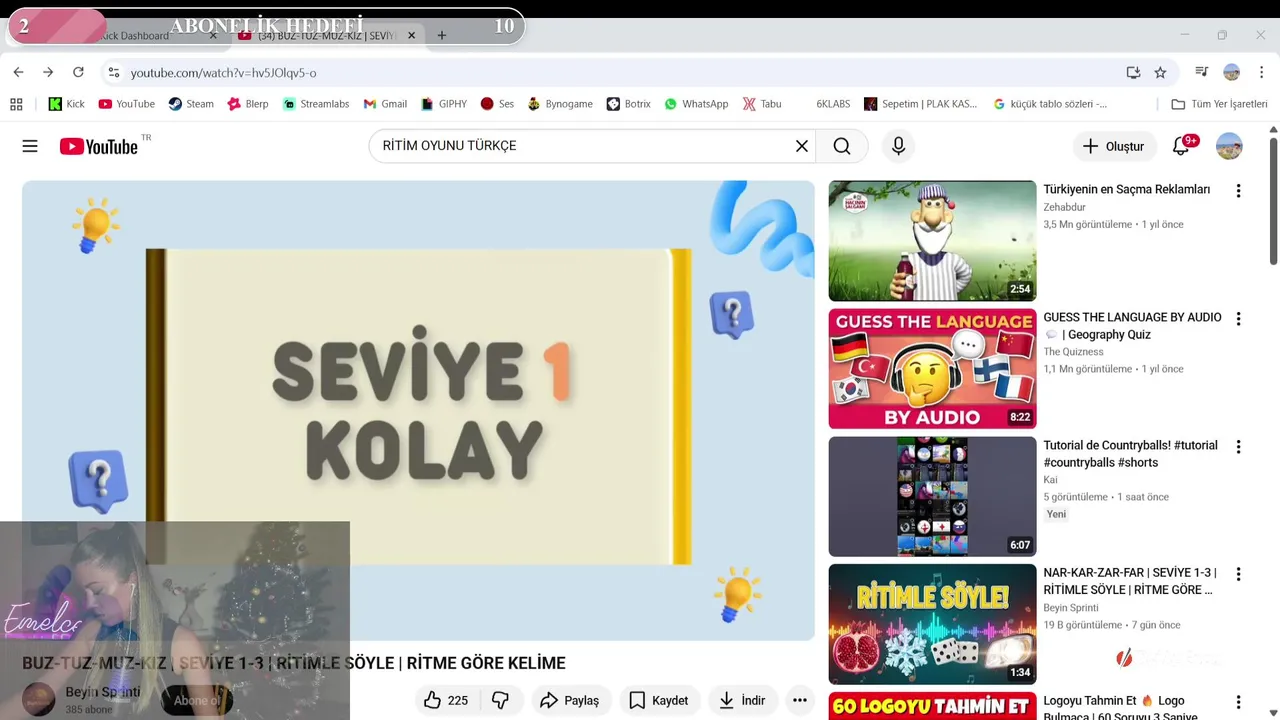Viewport: 1280px width, 720px height.
Task: Open the YouTube guide hamburger menu
Action: pyautogui.click(x=30, y=146)
